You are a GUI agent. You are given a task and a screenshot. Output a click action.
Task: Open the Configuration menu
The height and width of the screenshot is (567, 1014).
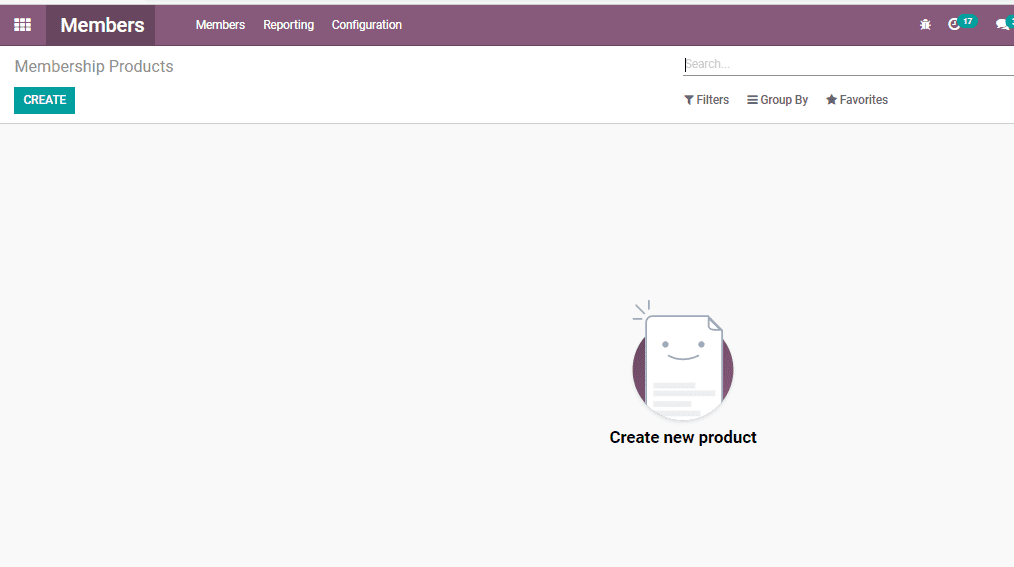pyautogui.click(x=367, y=25)
